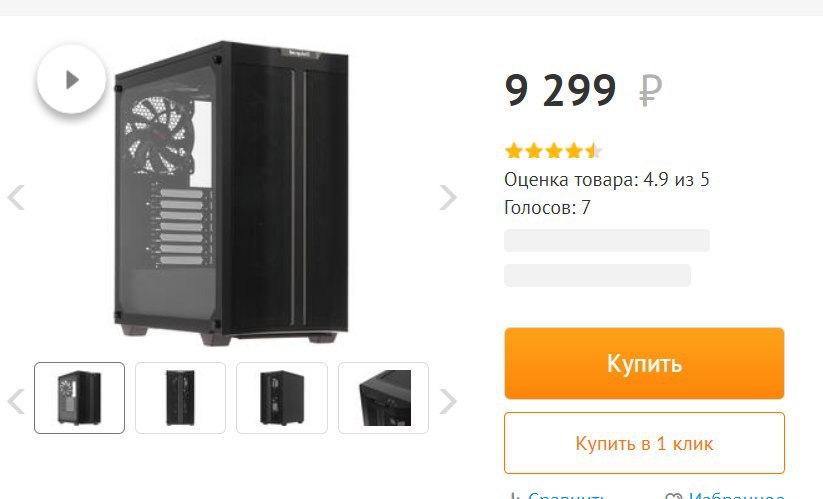
Task: Show previous photo with main image left arrow
Action: [16, 197]
